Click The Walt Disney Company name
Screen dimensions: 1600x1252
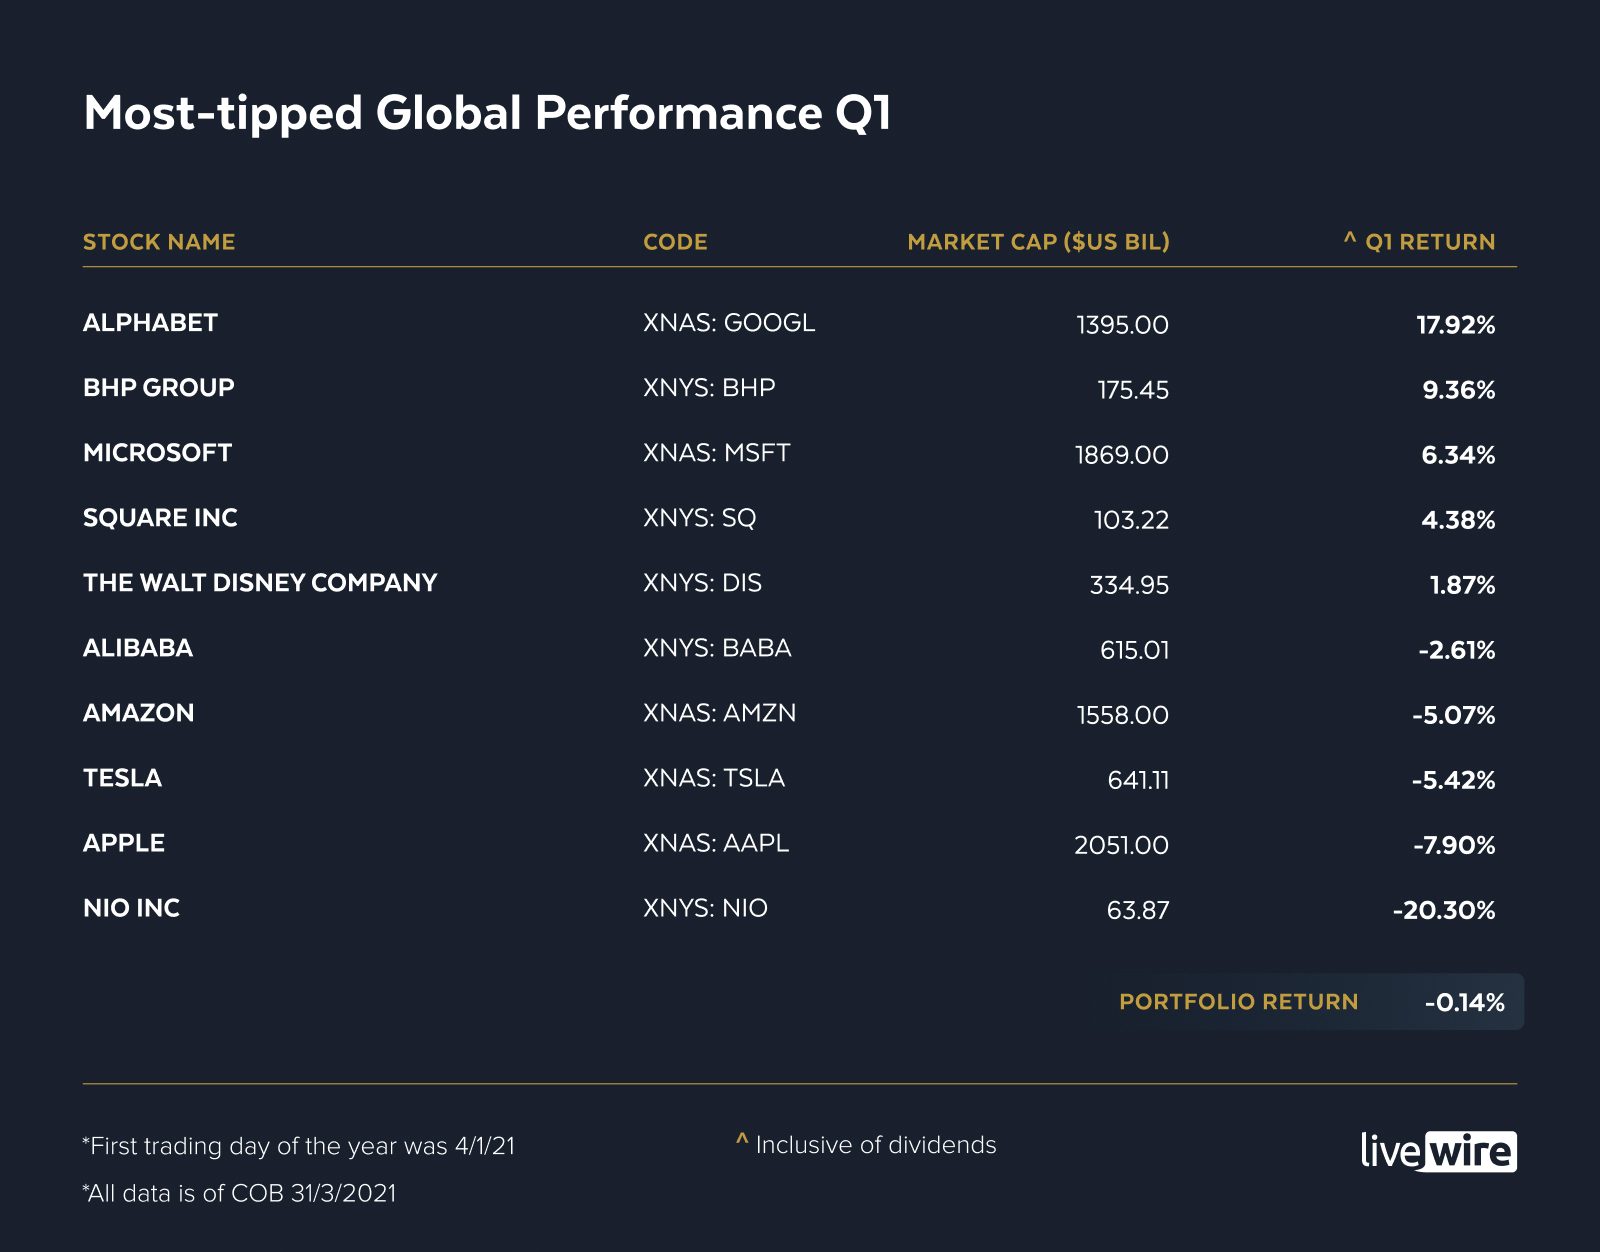pos(260,583)
